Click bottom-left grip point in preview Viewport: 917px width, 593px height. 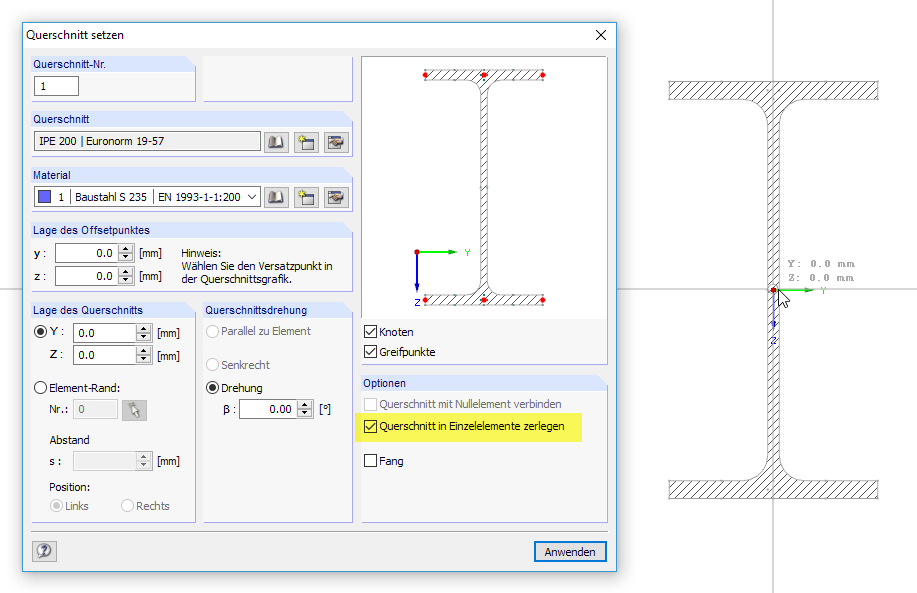[x=425, y=300]
